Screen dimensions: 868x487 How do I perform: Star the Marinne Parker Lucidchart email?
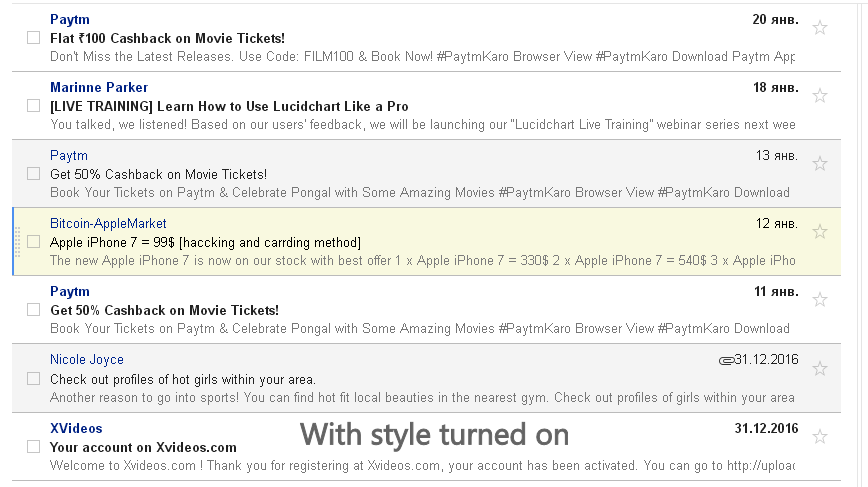(x=820, y=96)
